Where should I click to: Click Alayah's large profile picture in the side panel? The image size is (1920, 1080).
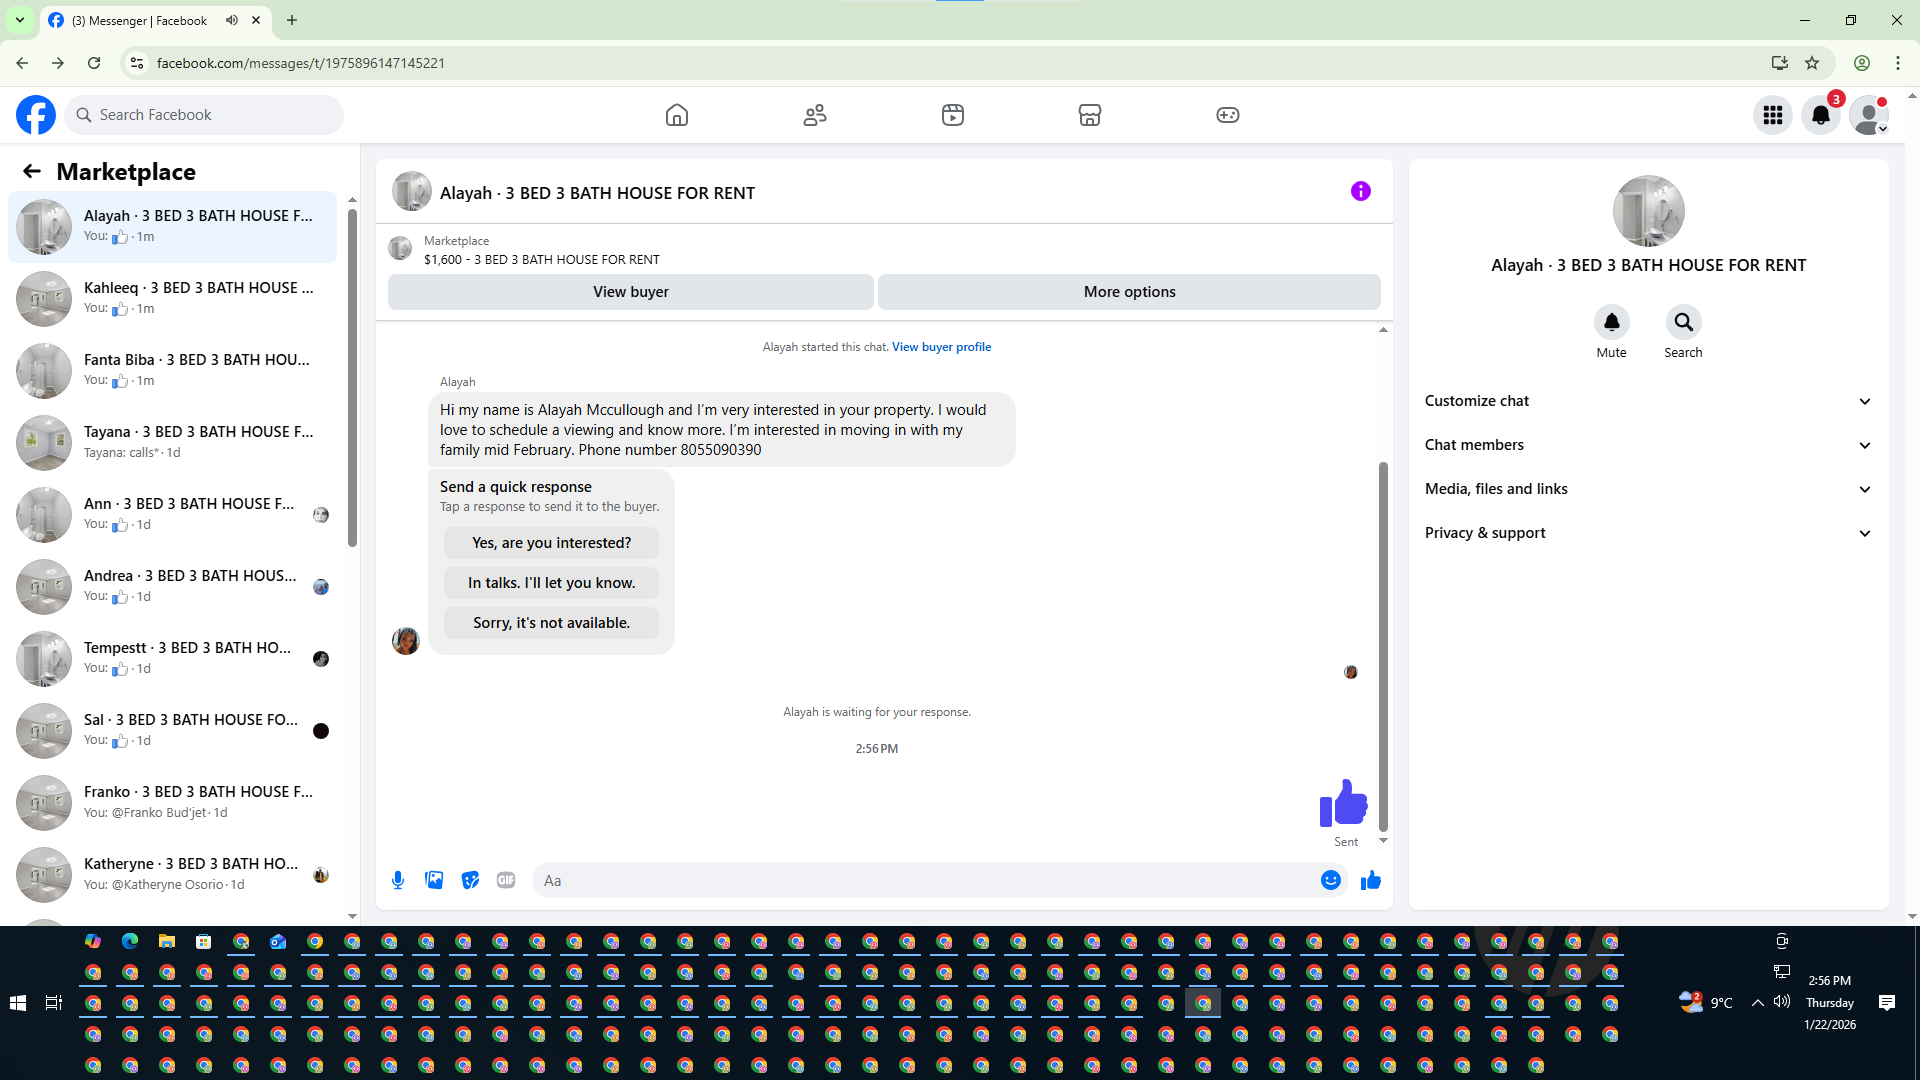[1649, 211]
